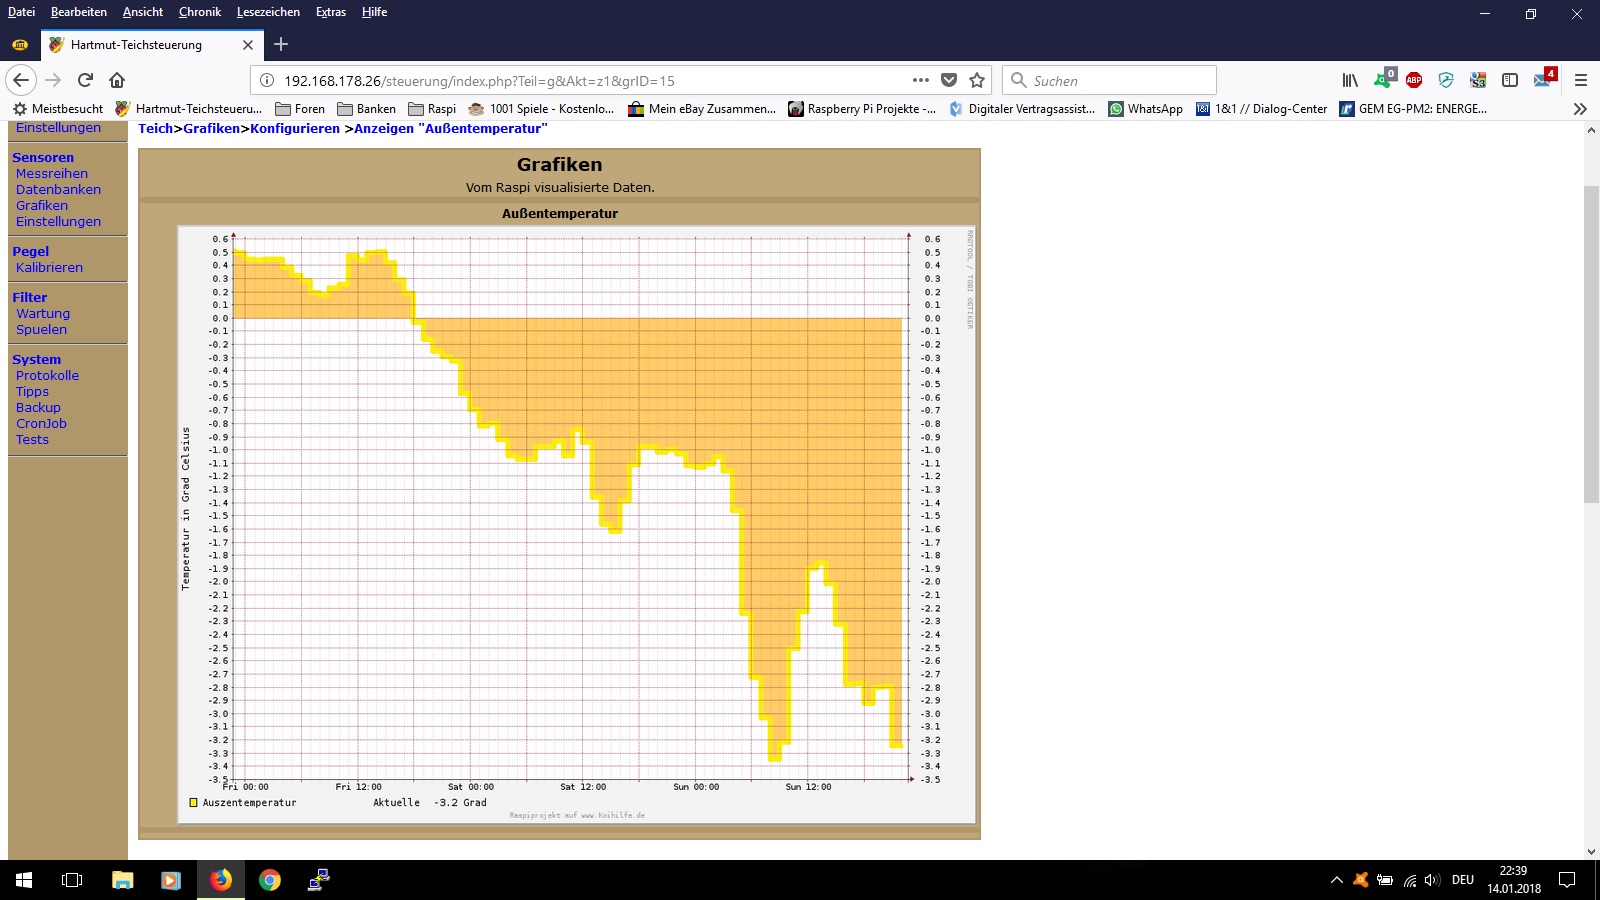Open Adblock Plus extension icon
This screenshot has height=900, width=1600.
1414,80
